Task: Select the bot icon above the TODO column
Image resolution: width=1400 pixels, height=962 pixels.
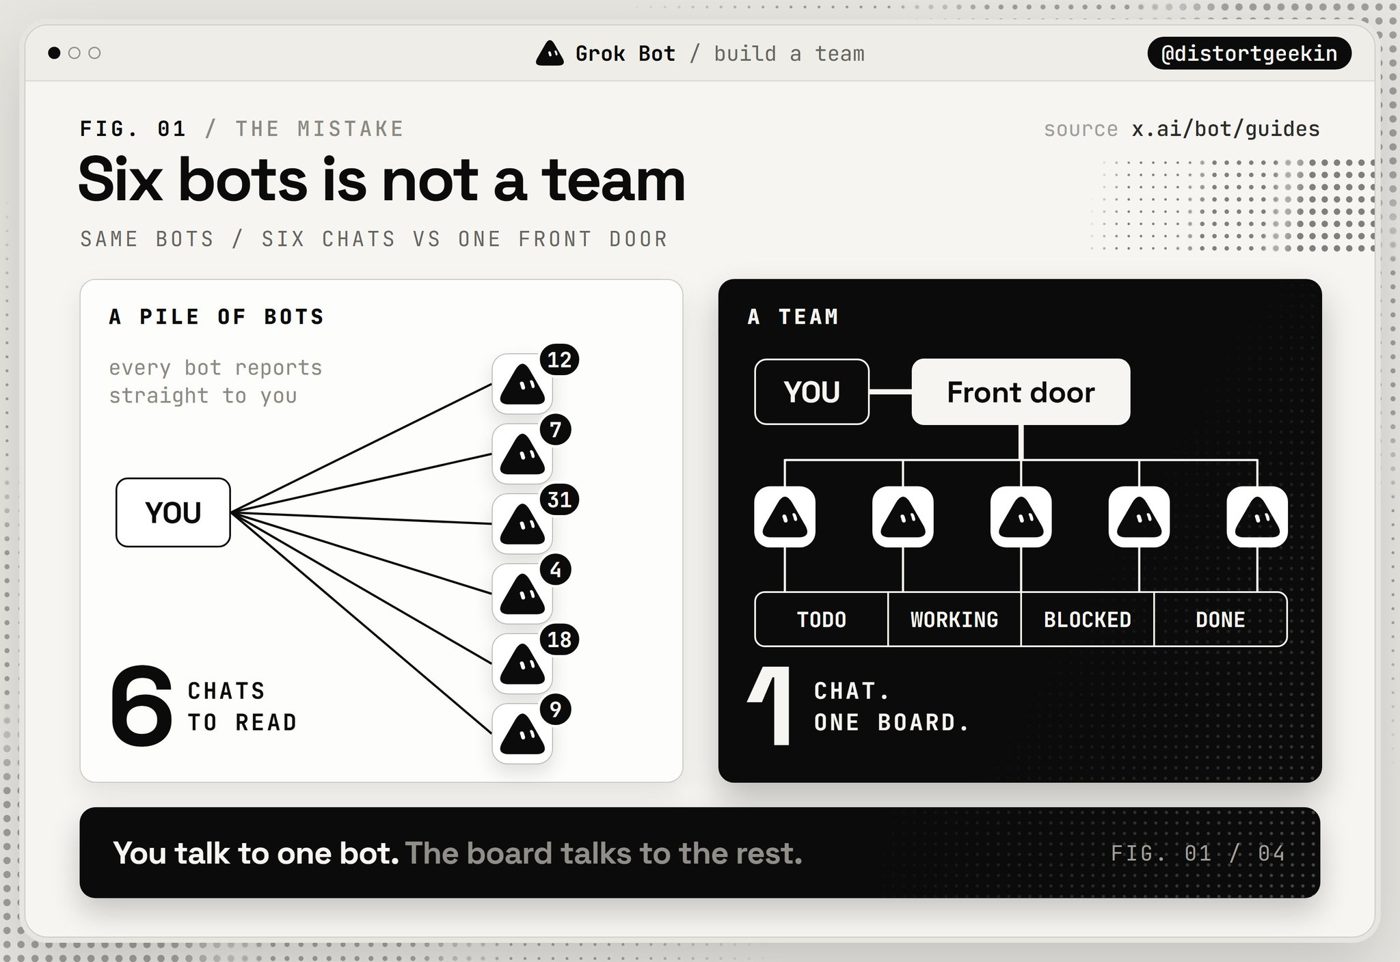Action: pyautogui.click(x=785, y=517)
